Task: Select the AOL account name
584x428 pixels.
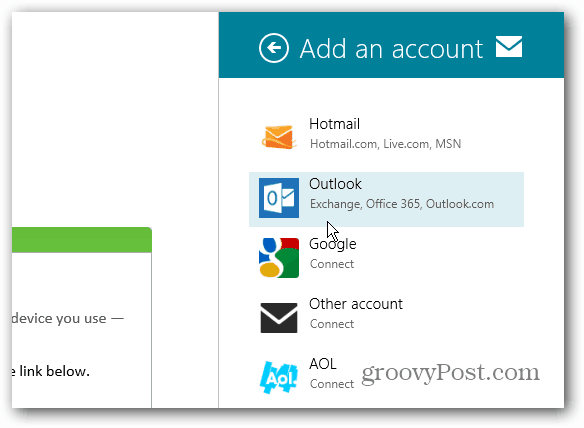Action: click(323, 364)
